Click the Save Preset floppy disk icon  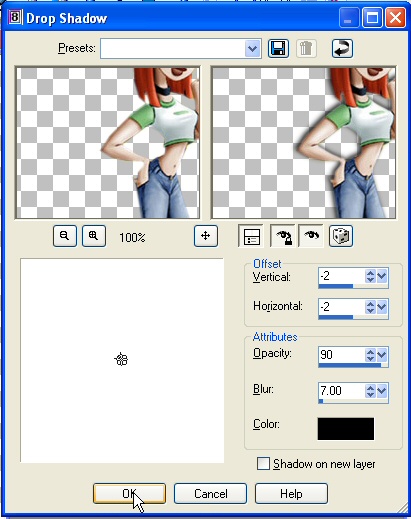point(278,49)
